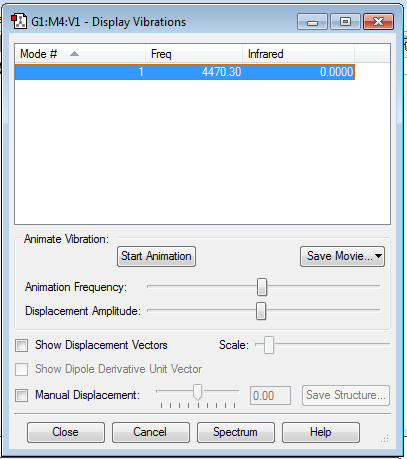Toggle Show Dipole Derivative Unit Vector checkbox

pos(22,369)
